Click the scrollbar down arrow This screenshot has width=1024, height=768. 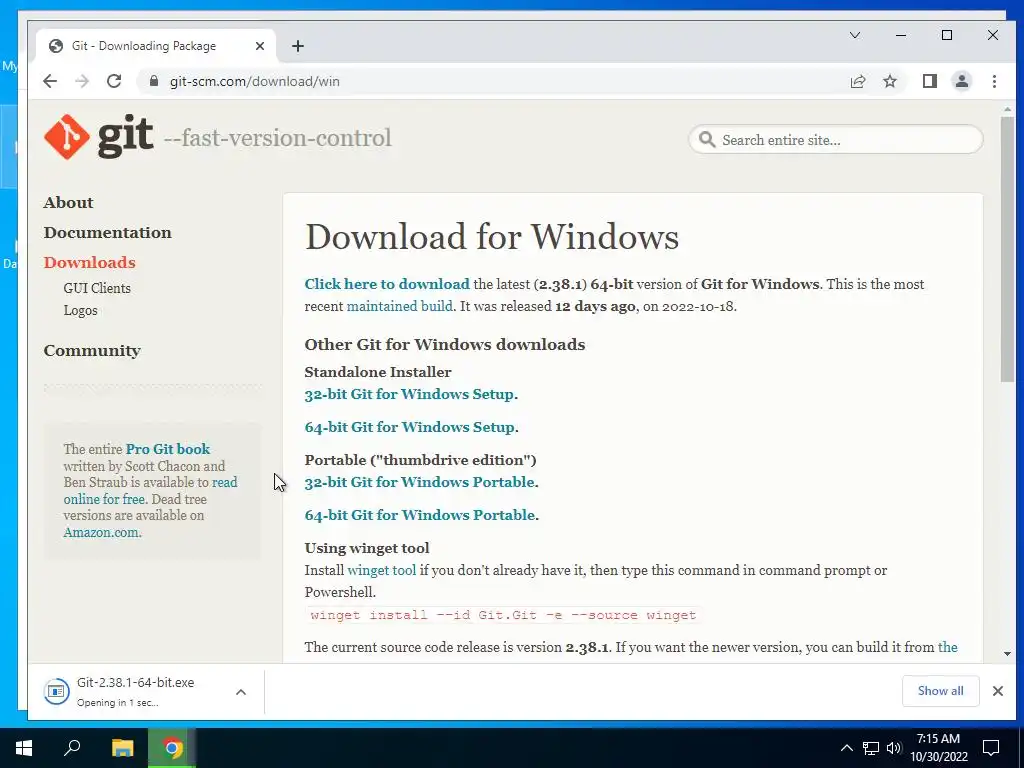pos(1007,654)
